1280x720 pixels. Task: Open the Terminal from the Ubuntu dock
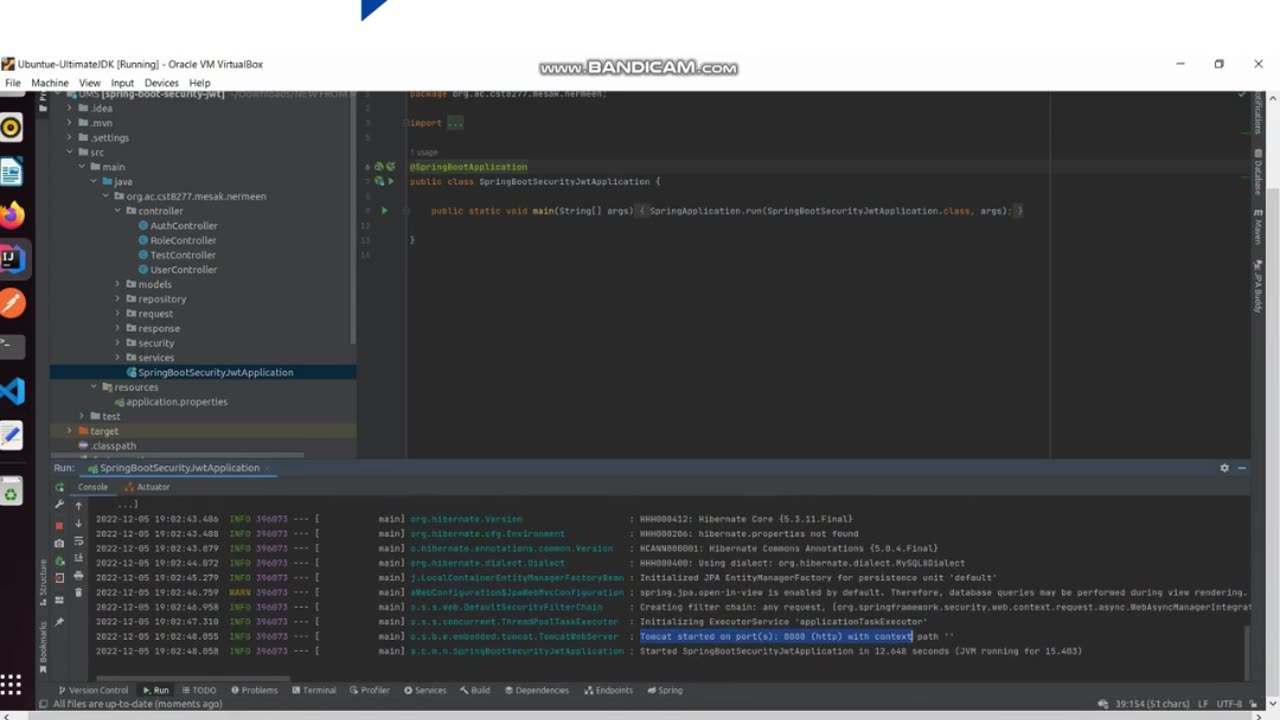[12, 347]
